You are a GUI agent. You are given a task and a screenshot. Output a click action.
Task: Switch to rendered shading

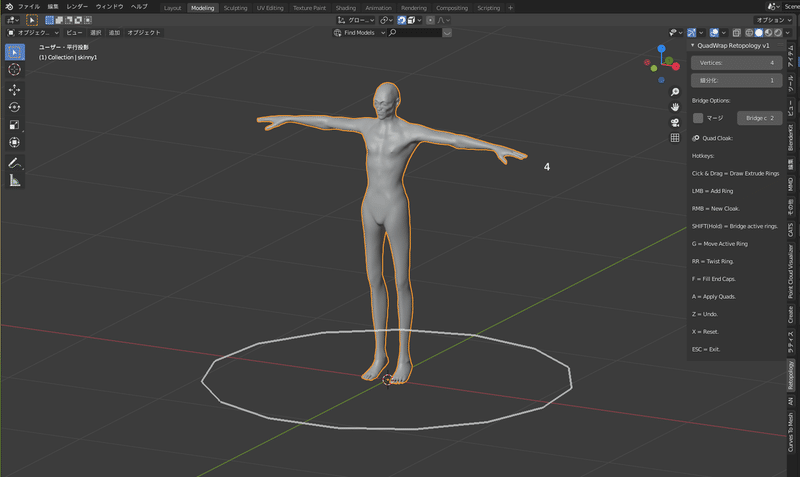(778, 33)
